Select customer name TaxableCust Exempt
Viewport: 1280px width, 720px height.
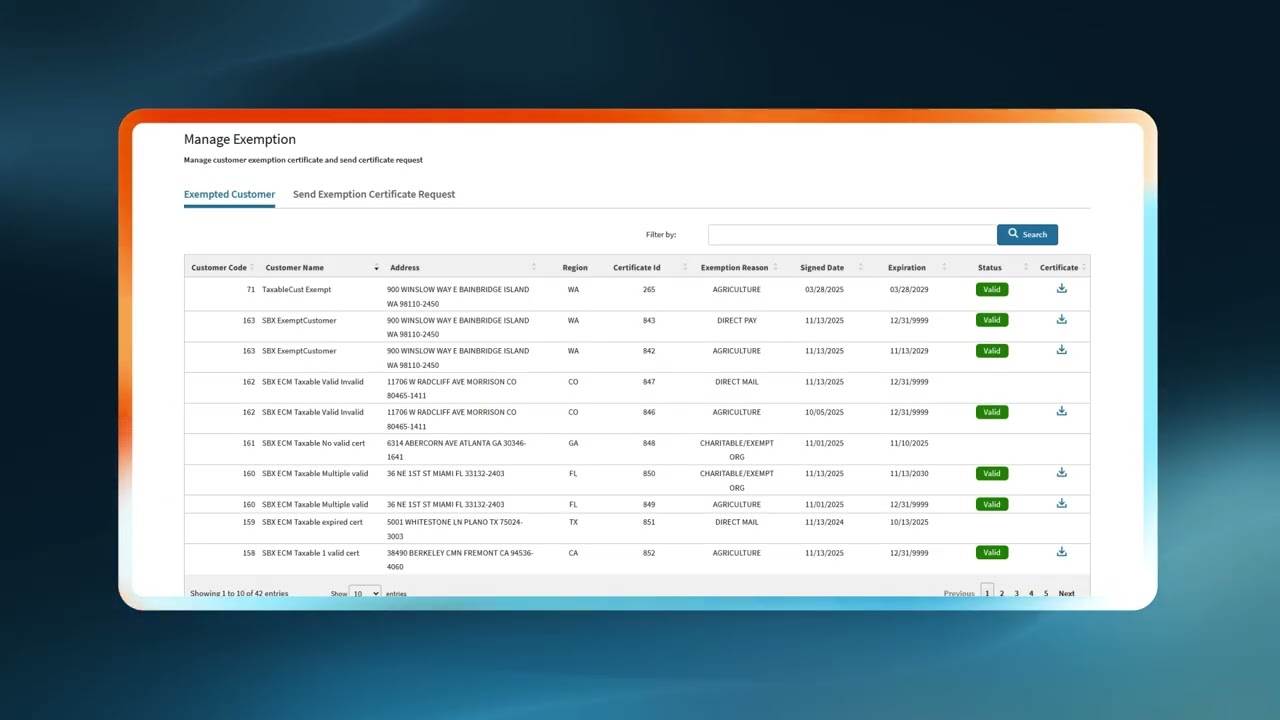pos(296,289)
